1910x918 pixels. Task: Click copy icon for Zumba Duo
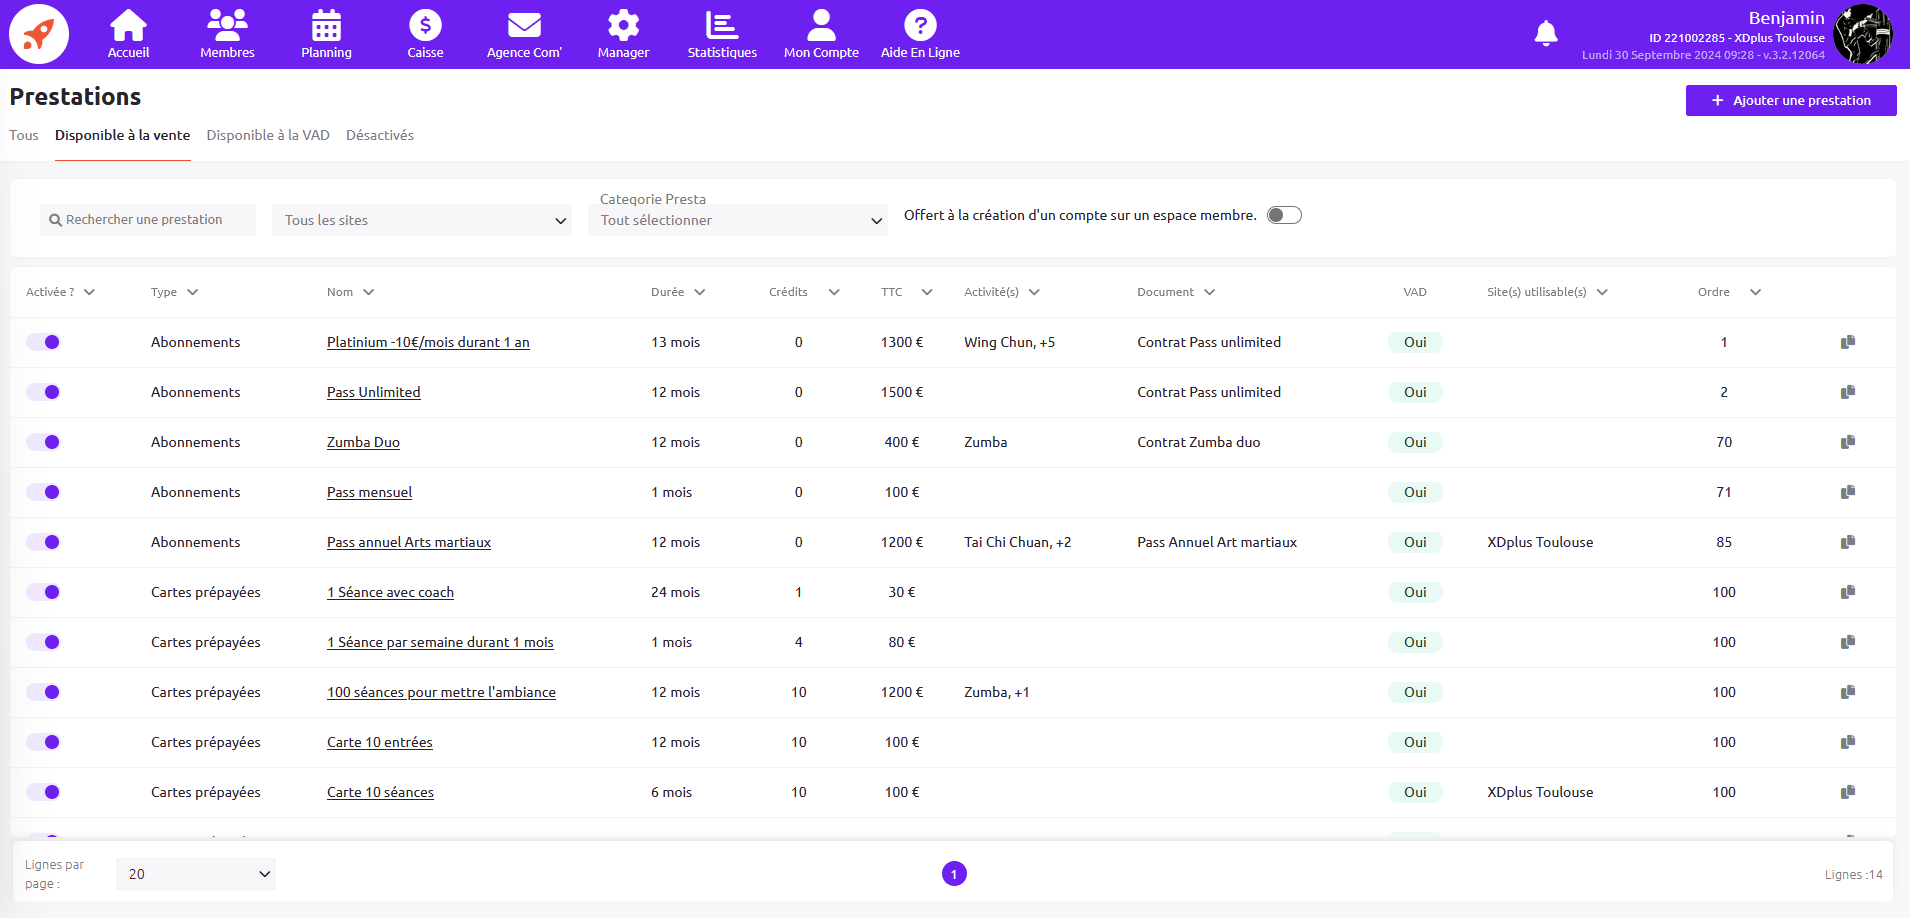[x=1847, y=442]
